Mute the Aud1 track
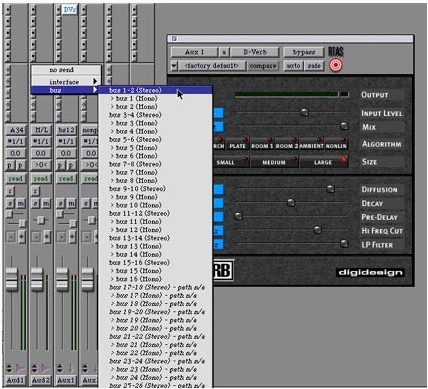The height and width of the screenshot is (389, 428). (x=21, y=203)
